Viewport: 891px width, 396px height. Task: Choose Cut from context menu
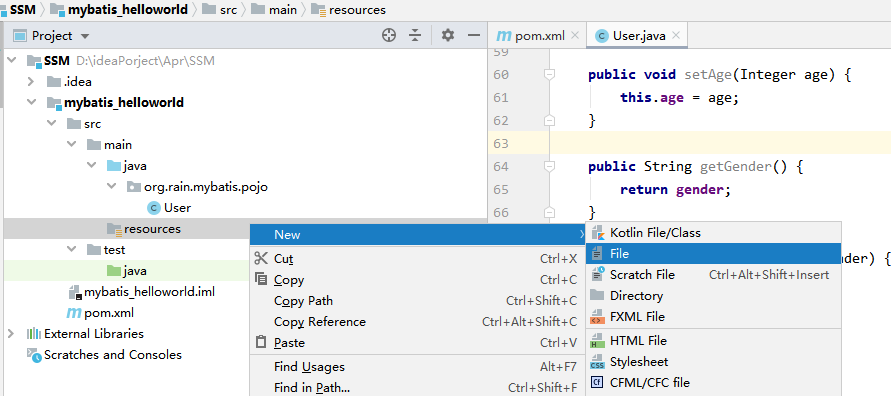pyautogui.click(x=418, y=259)
